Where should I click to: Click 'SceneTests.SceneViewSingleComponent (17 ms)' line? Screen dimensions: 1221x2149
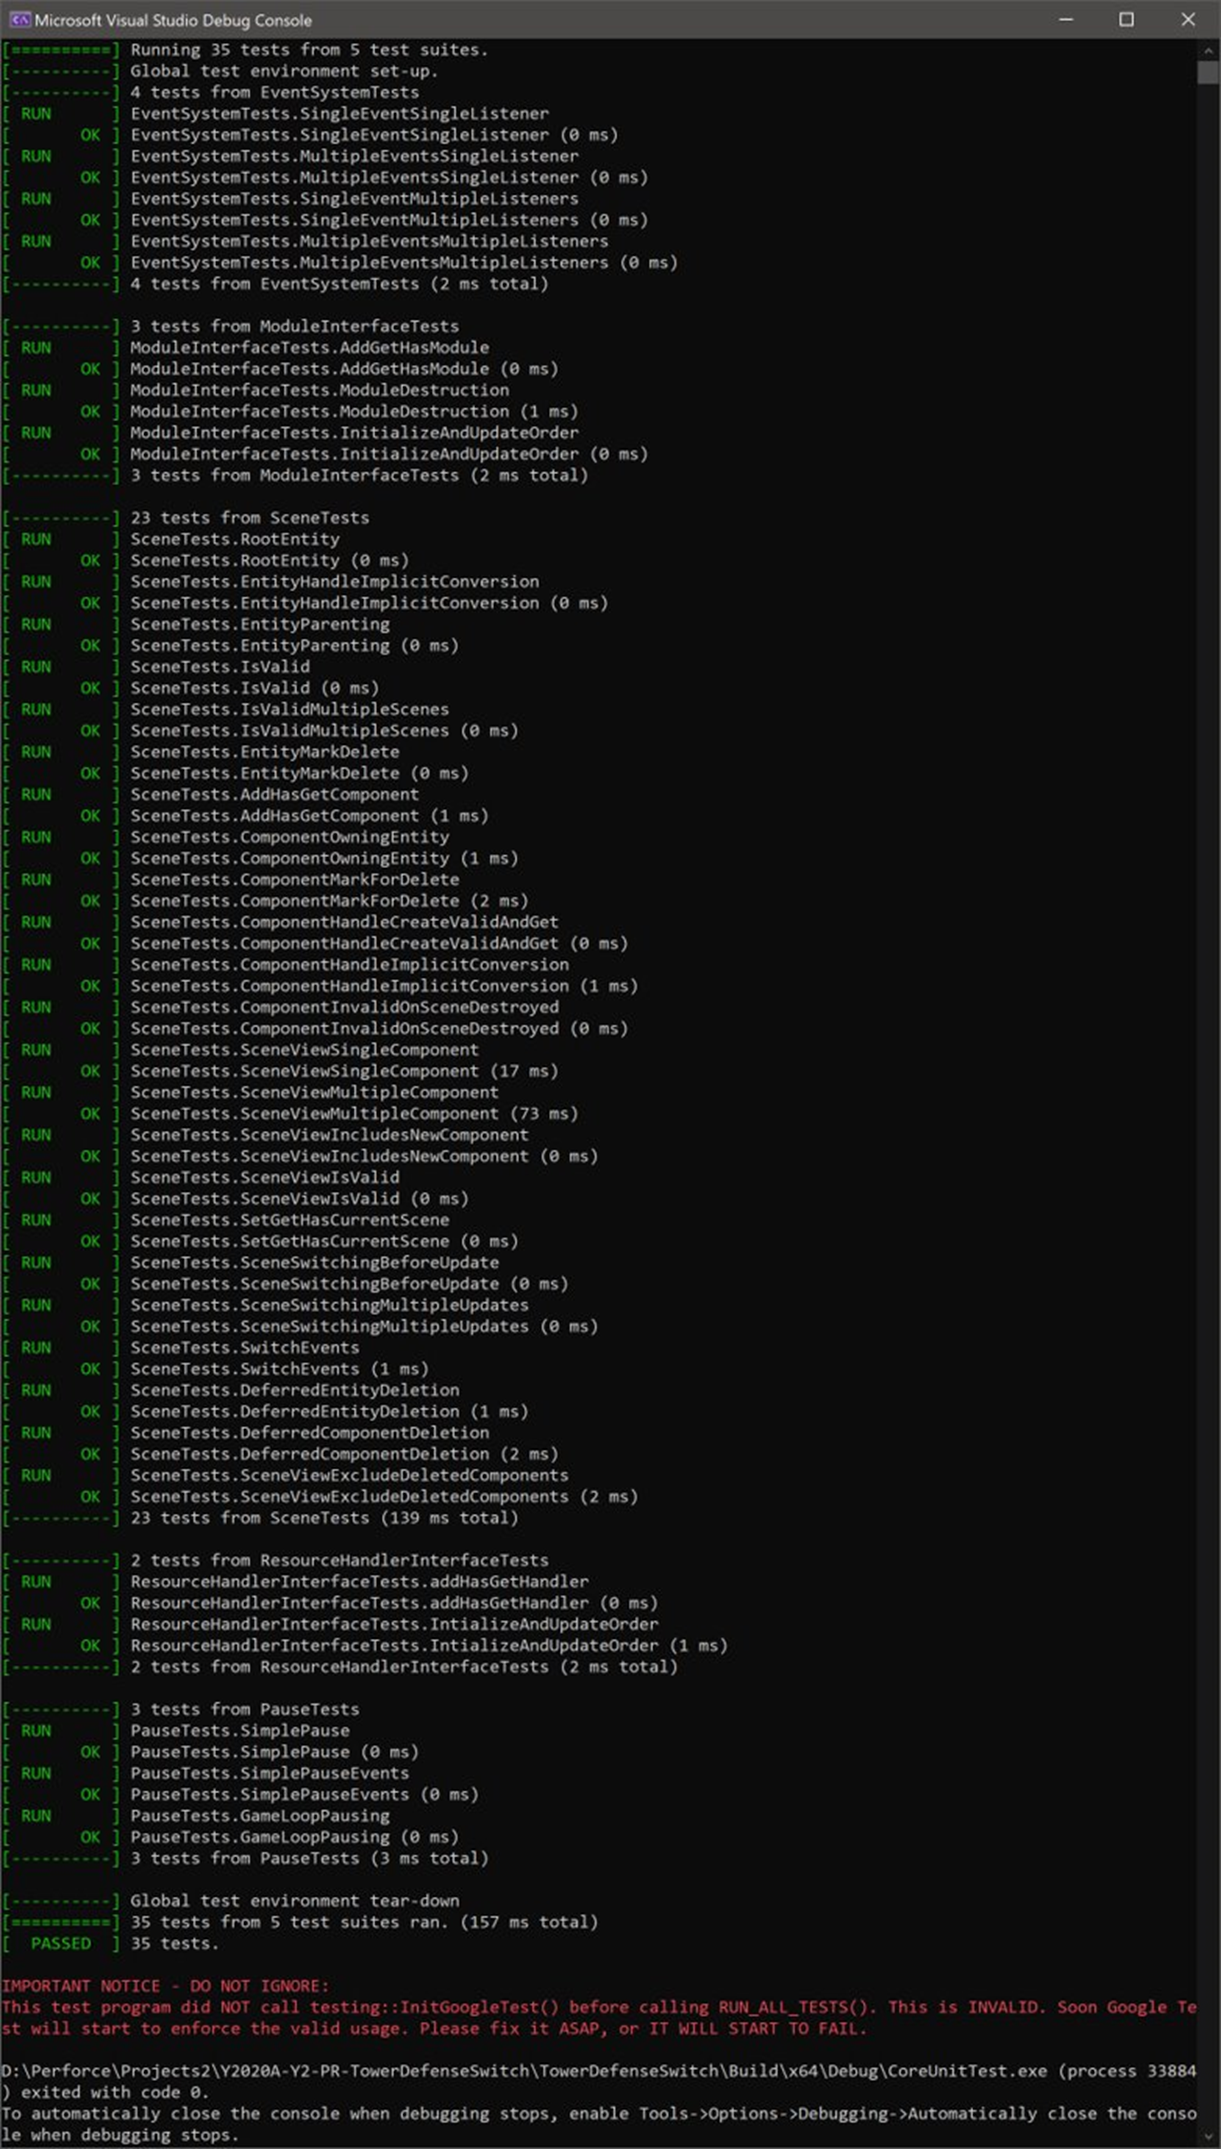(344, 1071)
